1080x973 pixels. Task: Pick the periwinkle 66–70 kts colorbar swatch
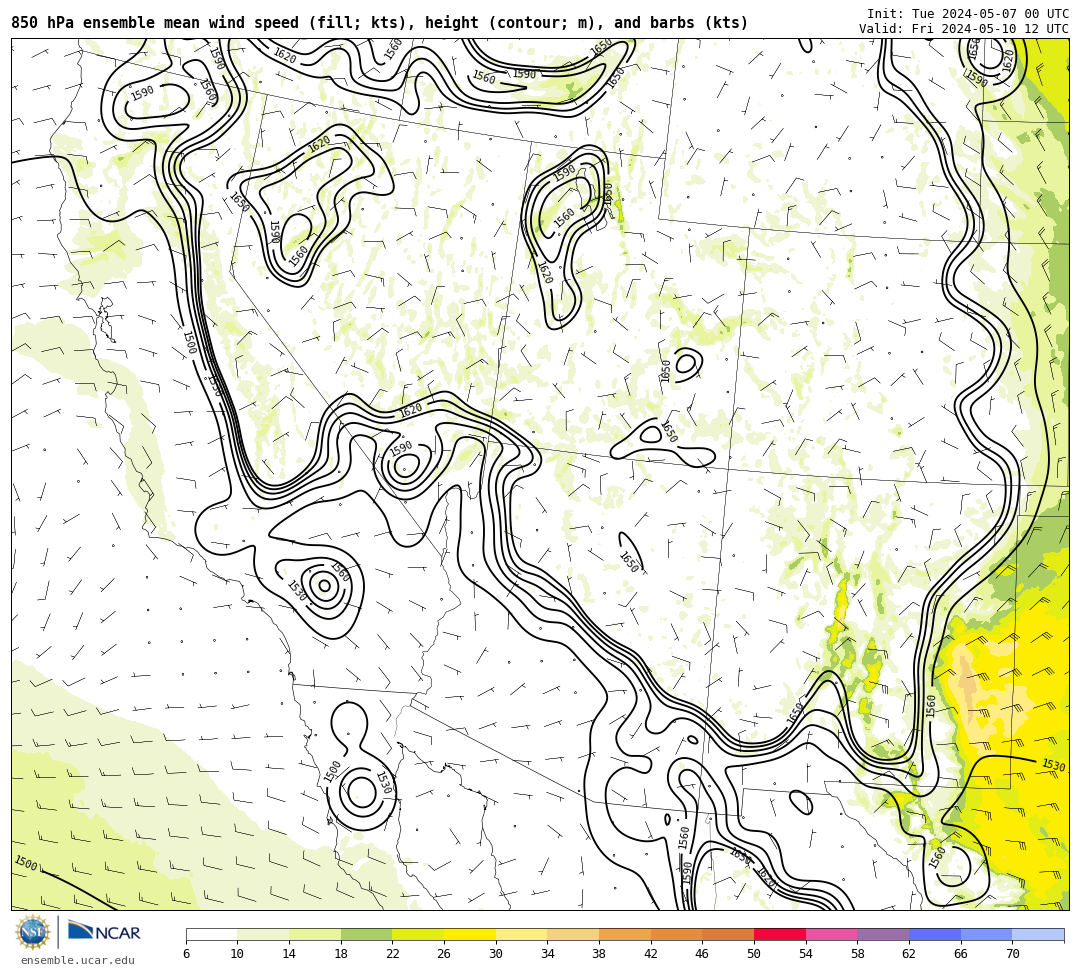[986, 934]
